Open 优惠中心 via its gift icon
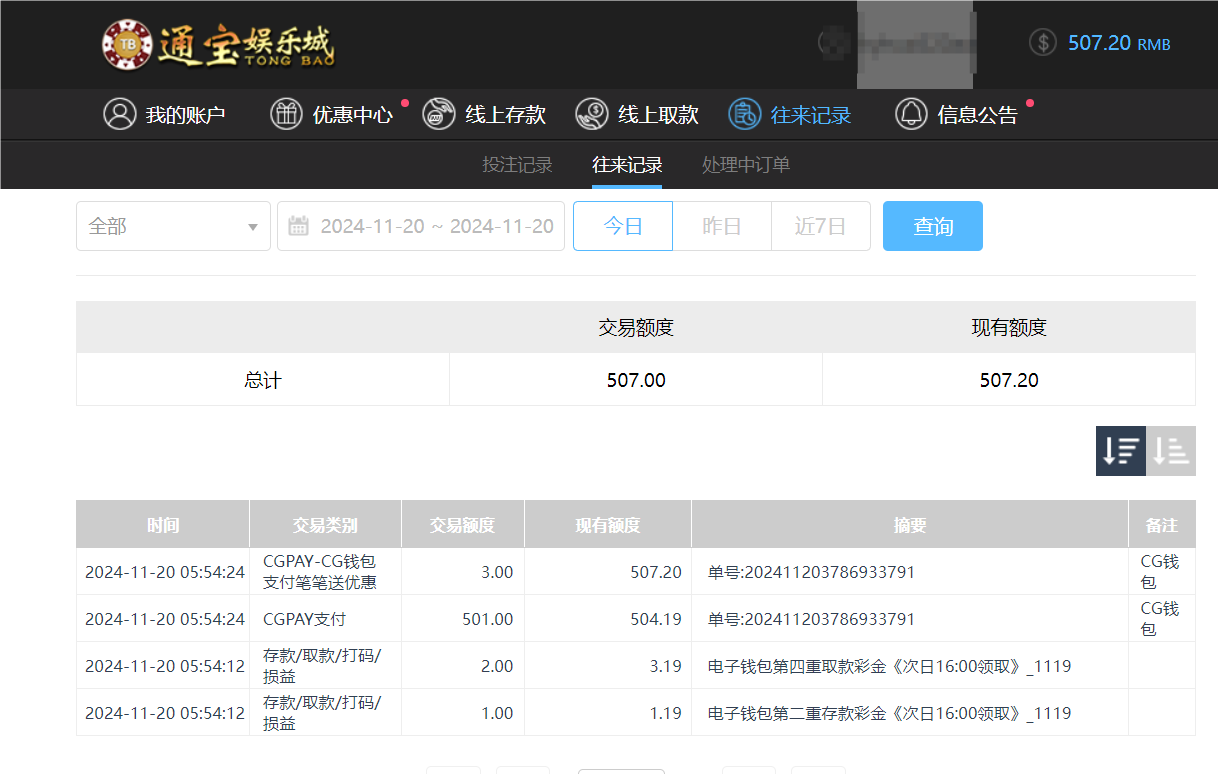 [286, 114]
